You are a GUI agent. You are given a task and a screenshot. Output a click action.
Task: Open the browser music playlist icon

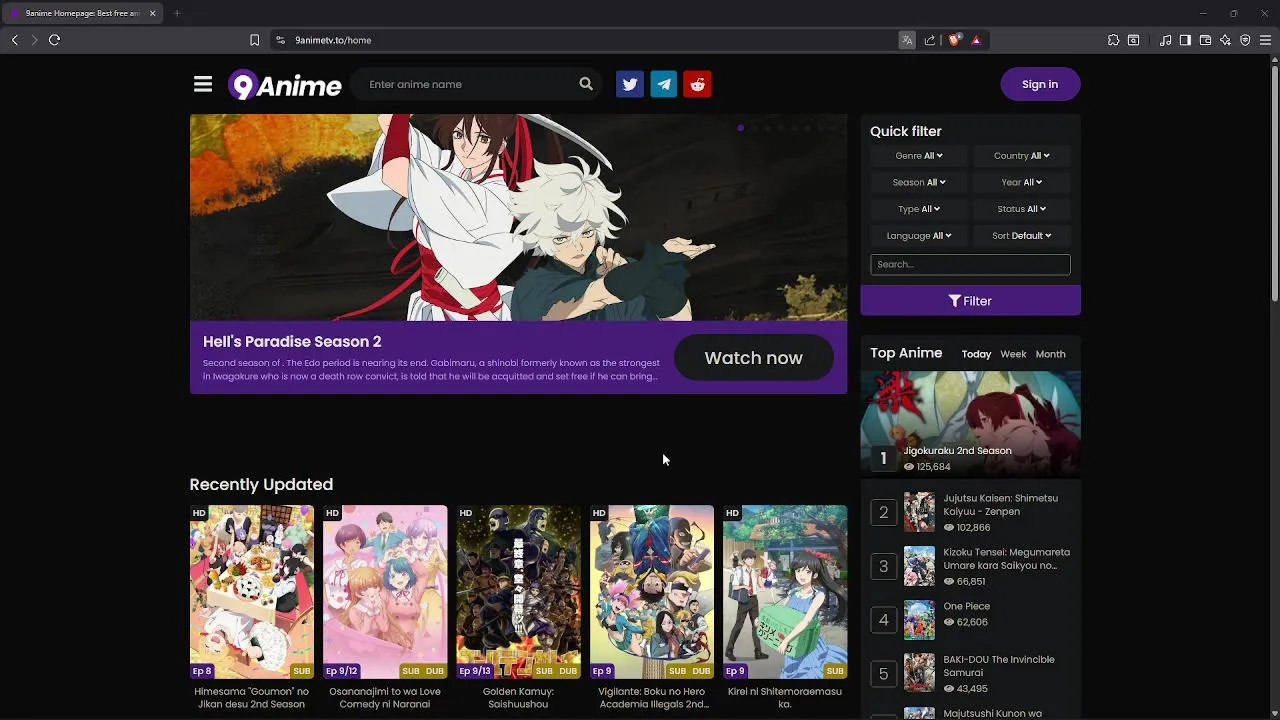click(x=1166, y=40)
